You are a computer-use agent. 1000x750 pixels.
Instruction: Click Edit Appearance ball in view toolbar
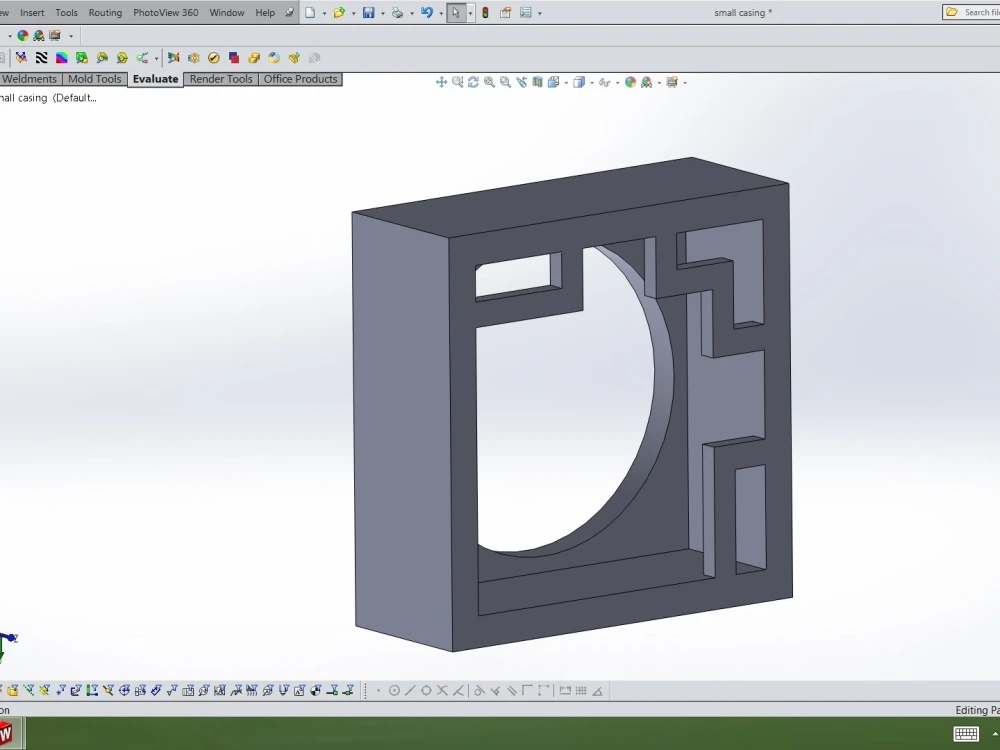[630, 82]
